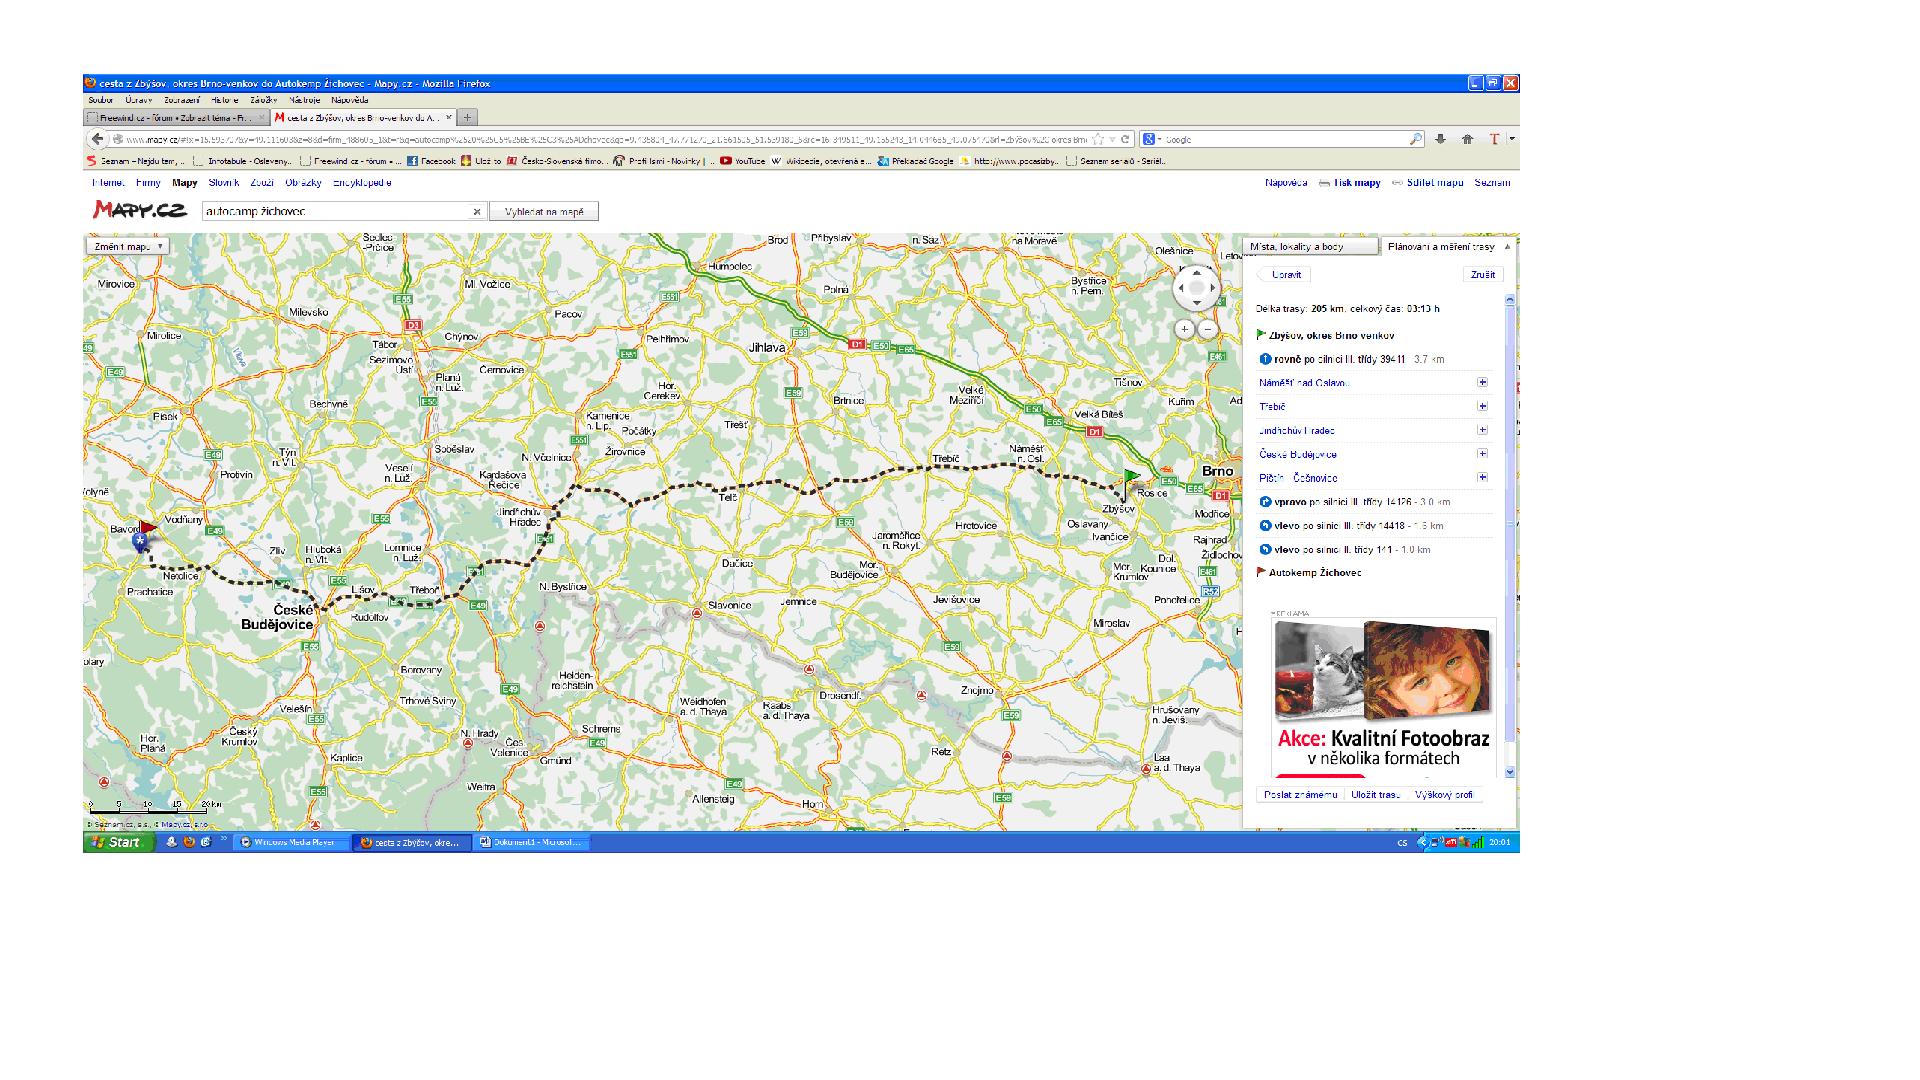This screenshot has height=1080, width=1920.
Task: Click the map zoom out minus button
Action: [1207, 329]
